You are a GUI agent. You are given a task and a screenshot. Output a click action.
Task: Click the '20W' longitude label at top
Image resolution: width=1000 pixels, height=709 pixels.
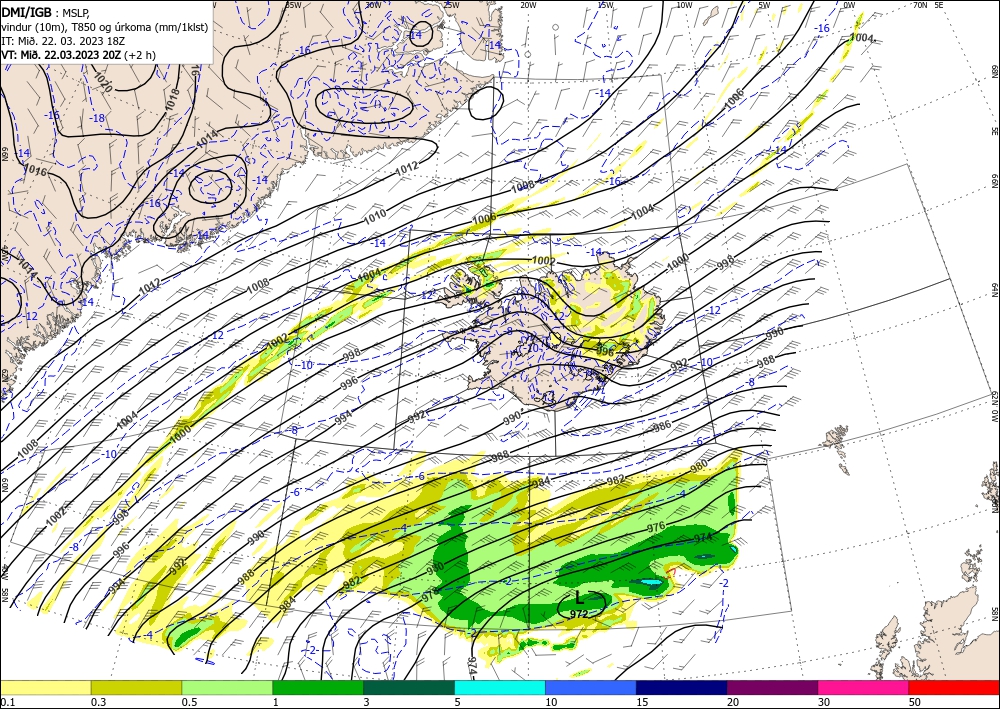[x=528, y=5]
